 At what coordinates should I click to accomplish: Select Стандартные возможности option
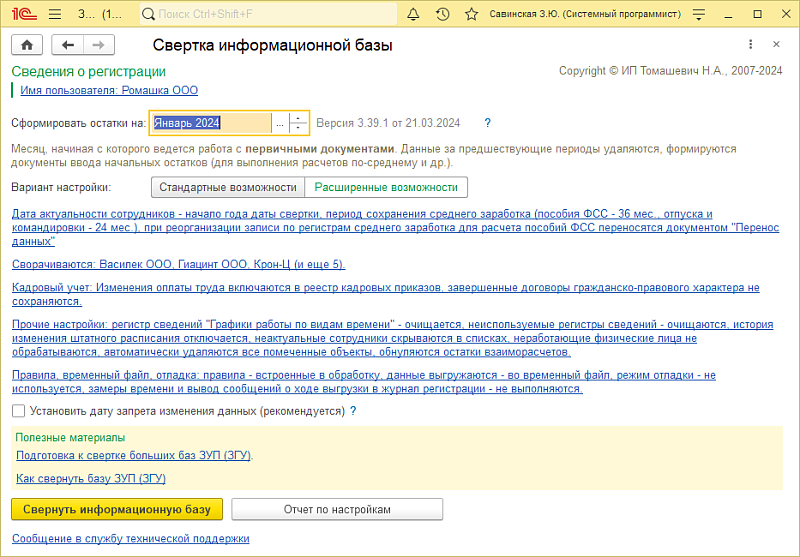click(228, 187)
